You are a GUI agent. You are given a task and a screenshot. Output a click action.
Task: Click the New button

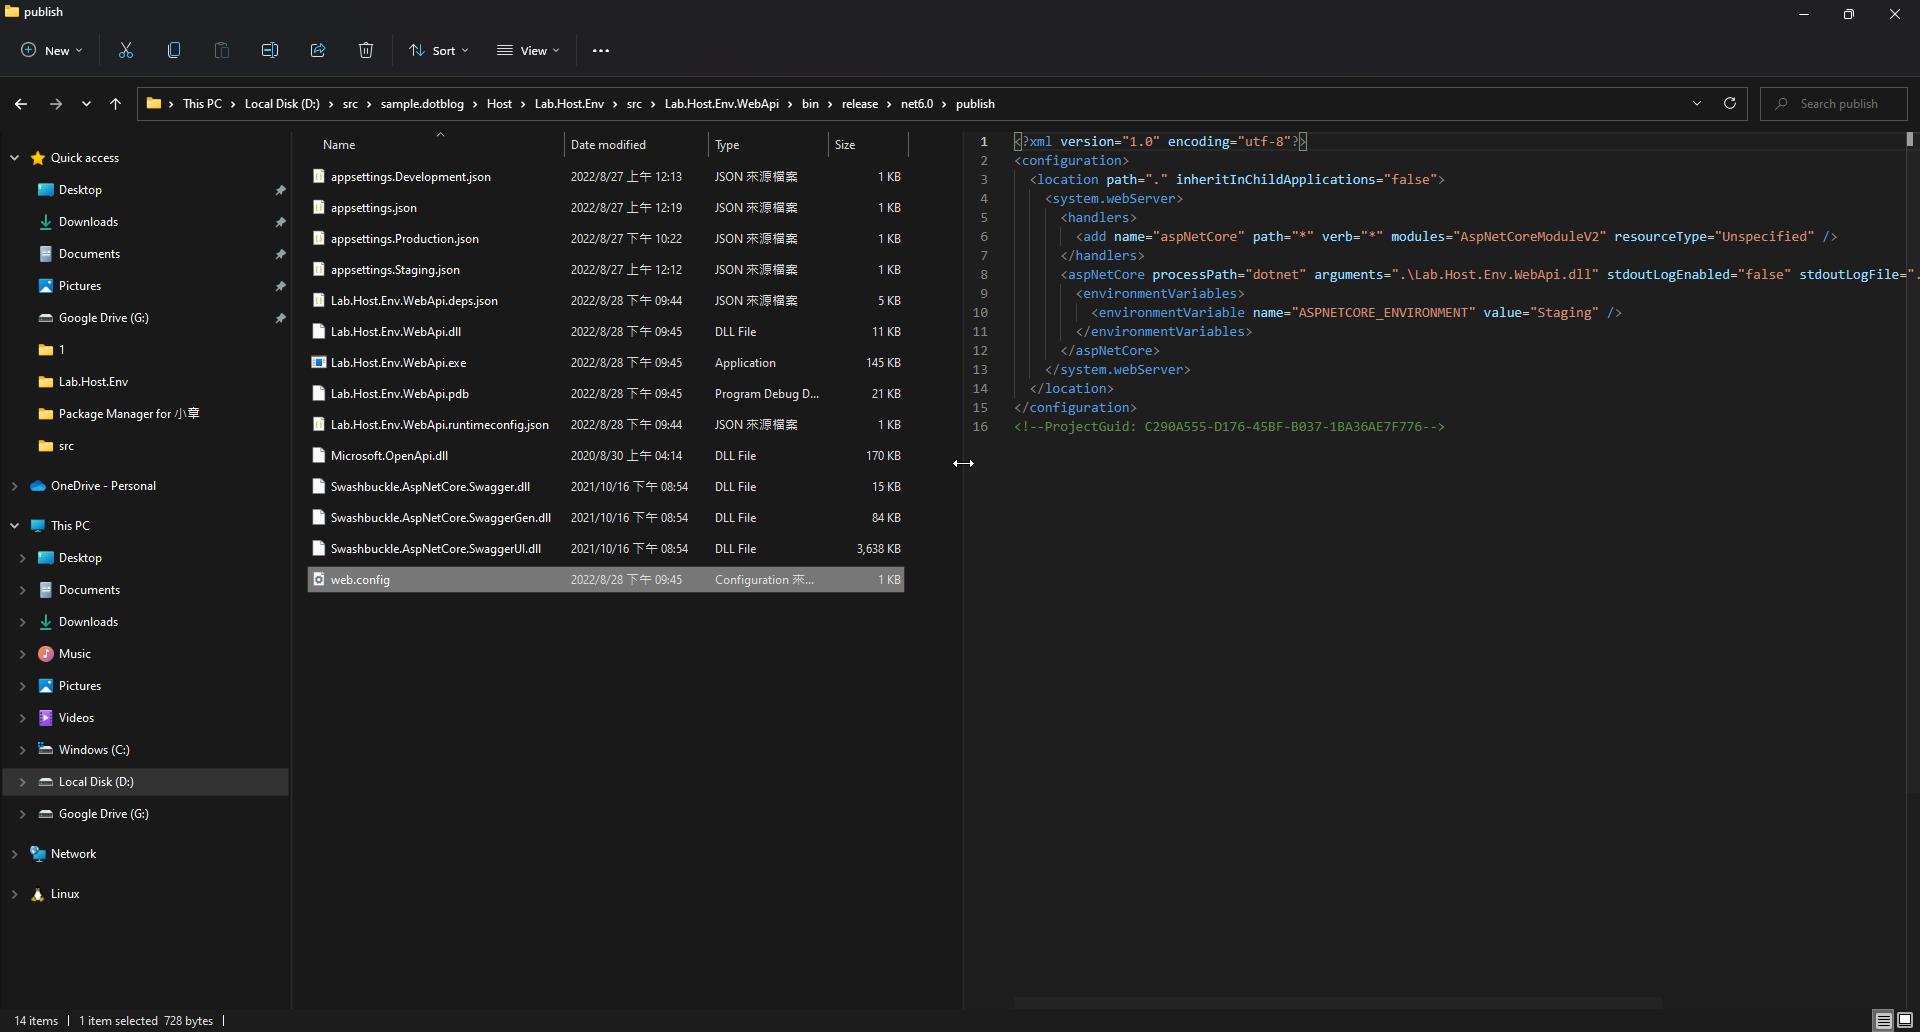click(52, 50)
